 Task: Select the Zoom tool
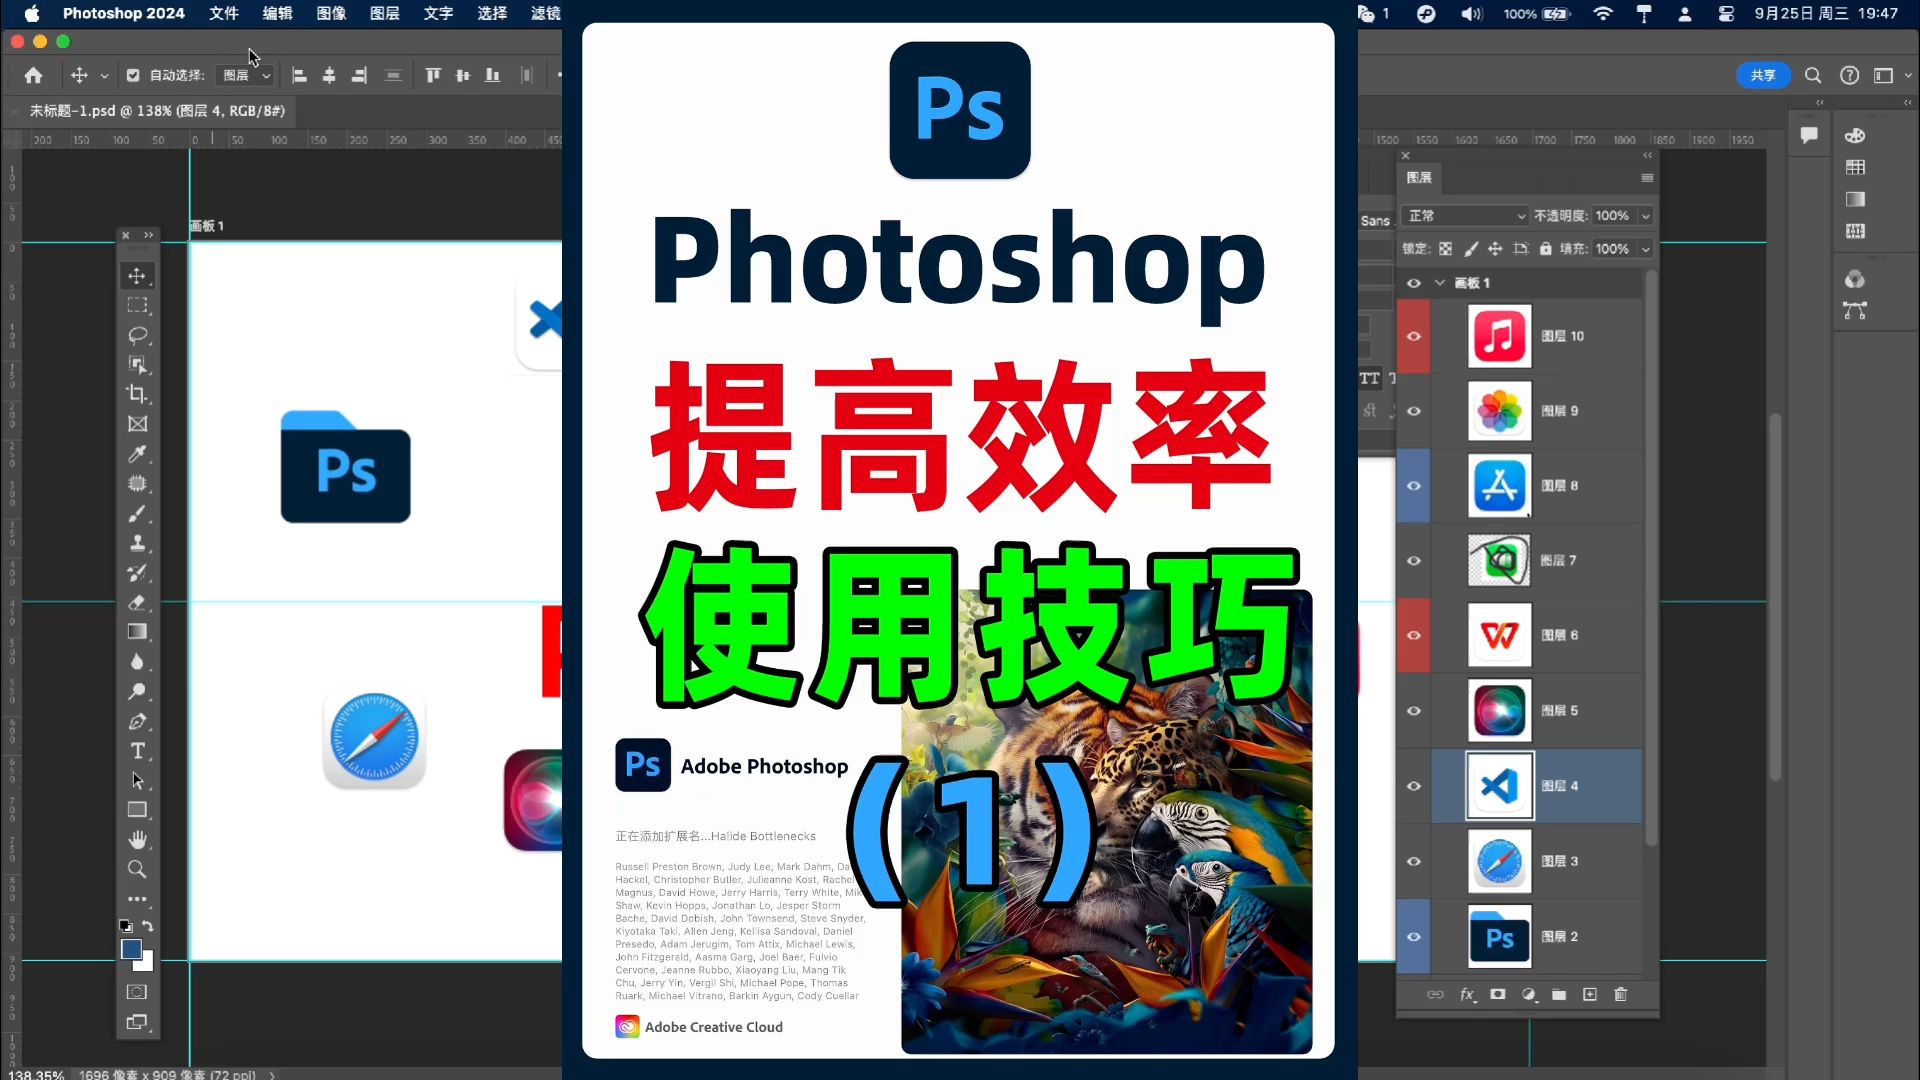[x=137, y=869]
